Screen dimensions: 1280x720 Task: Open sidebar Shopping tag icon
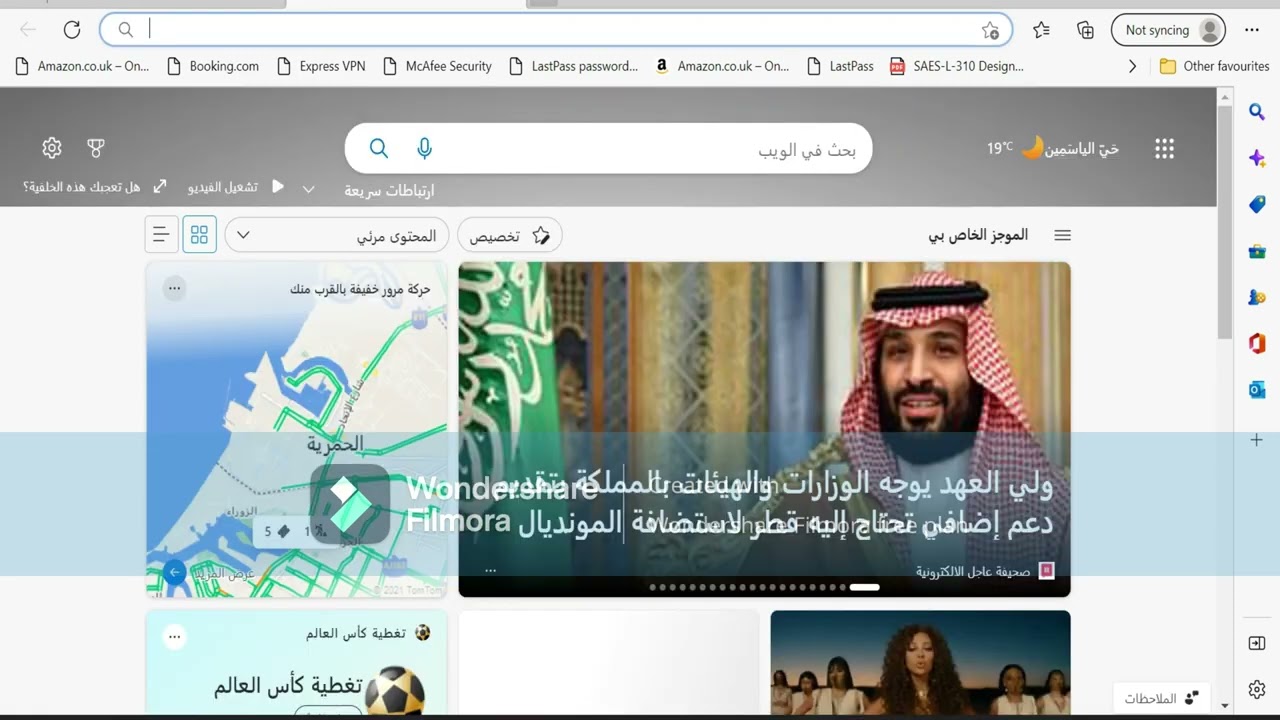1257,205
